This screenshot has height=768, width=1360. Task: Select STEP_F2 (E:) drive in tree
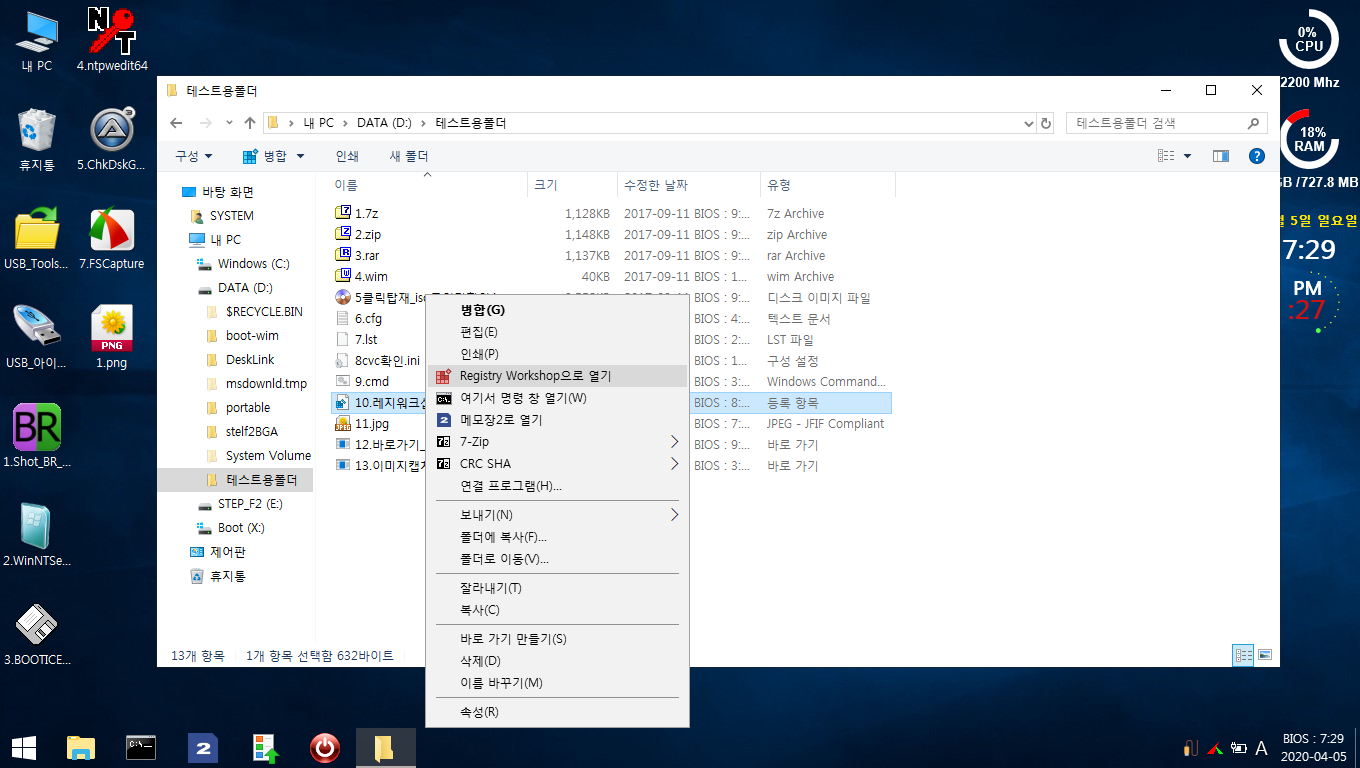click(x=250, y=504)
